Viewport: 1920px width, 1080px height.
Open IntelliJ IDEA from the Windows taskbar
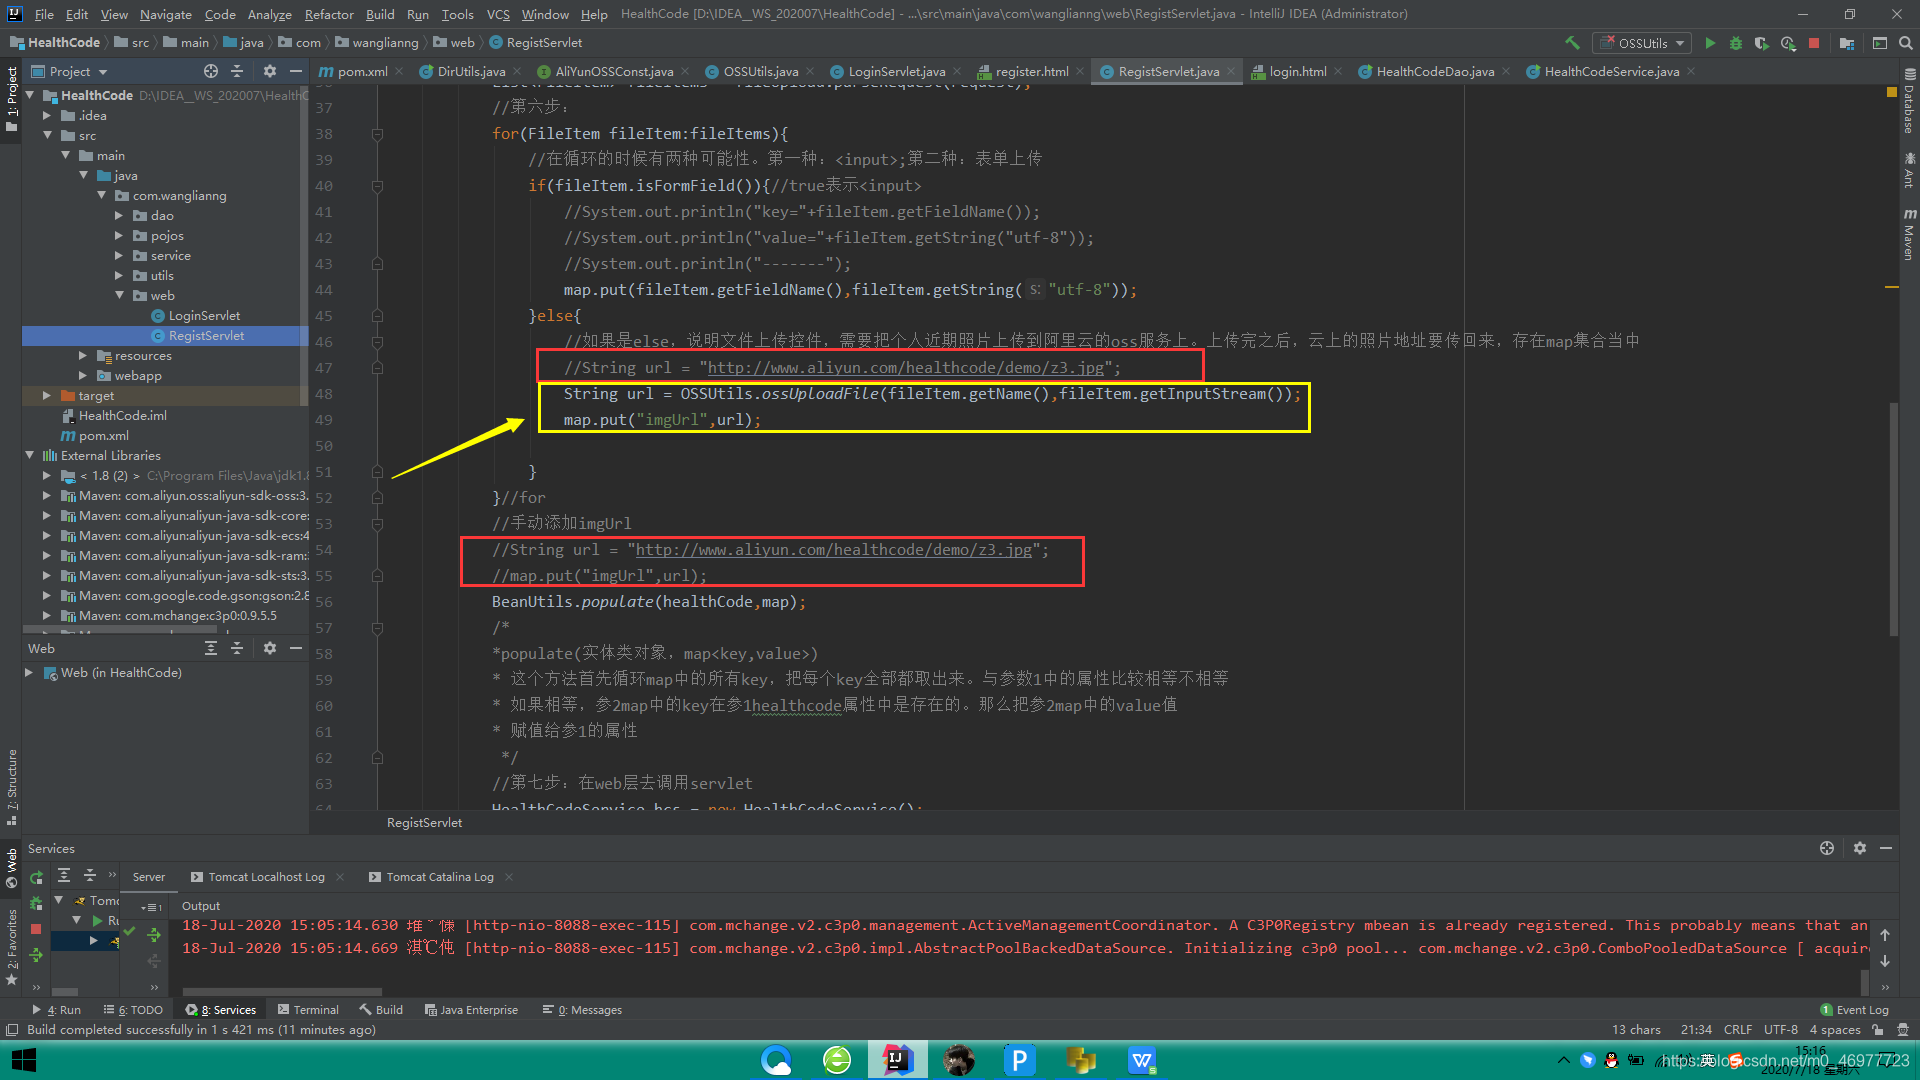896,1060
